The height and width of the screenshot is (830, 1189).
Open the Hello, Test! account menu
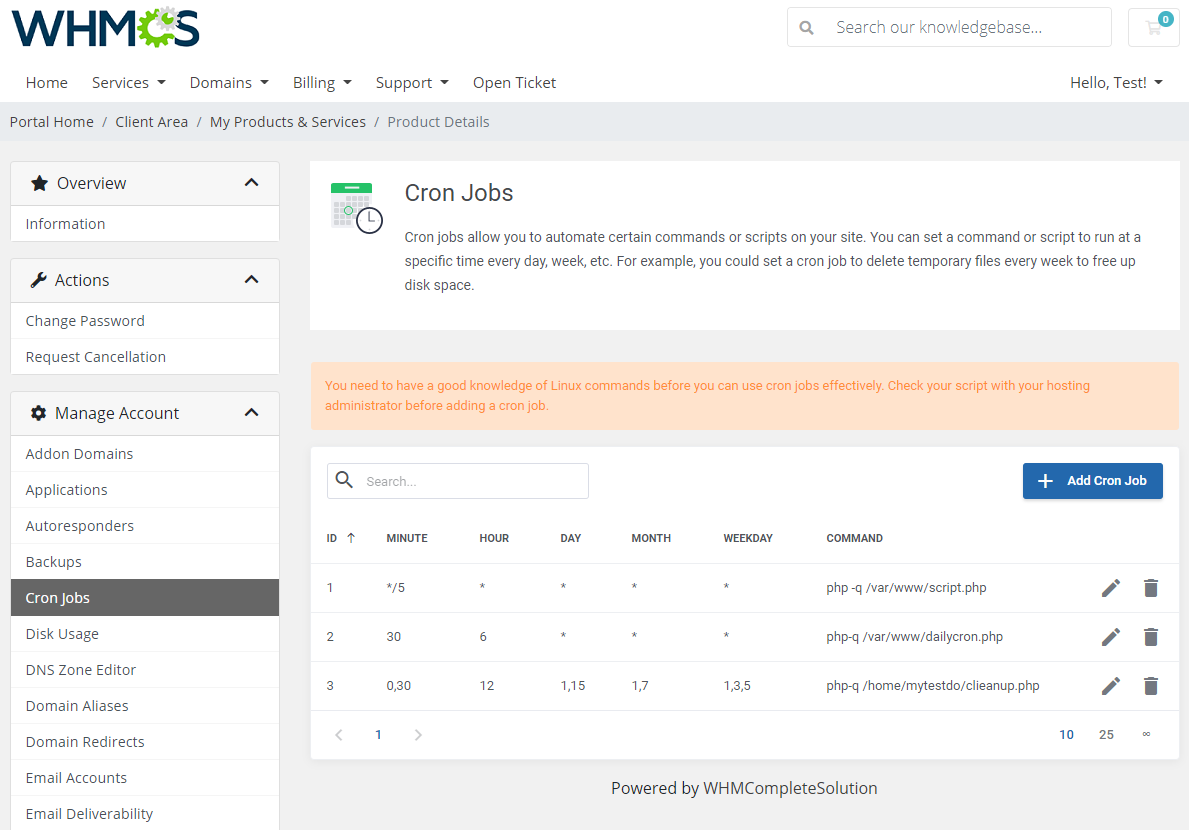[x=1115, y=82]
